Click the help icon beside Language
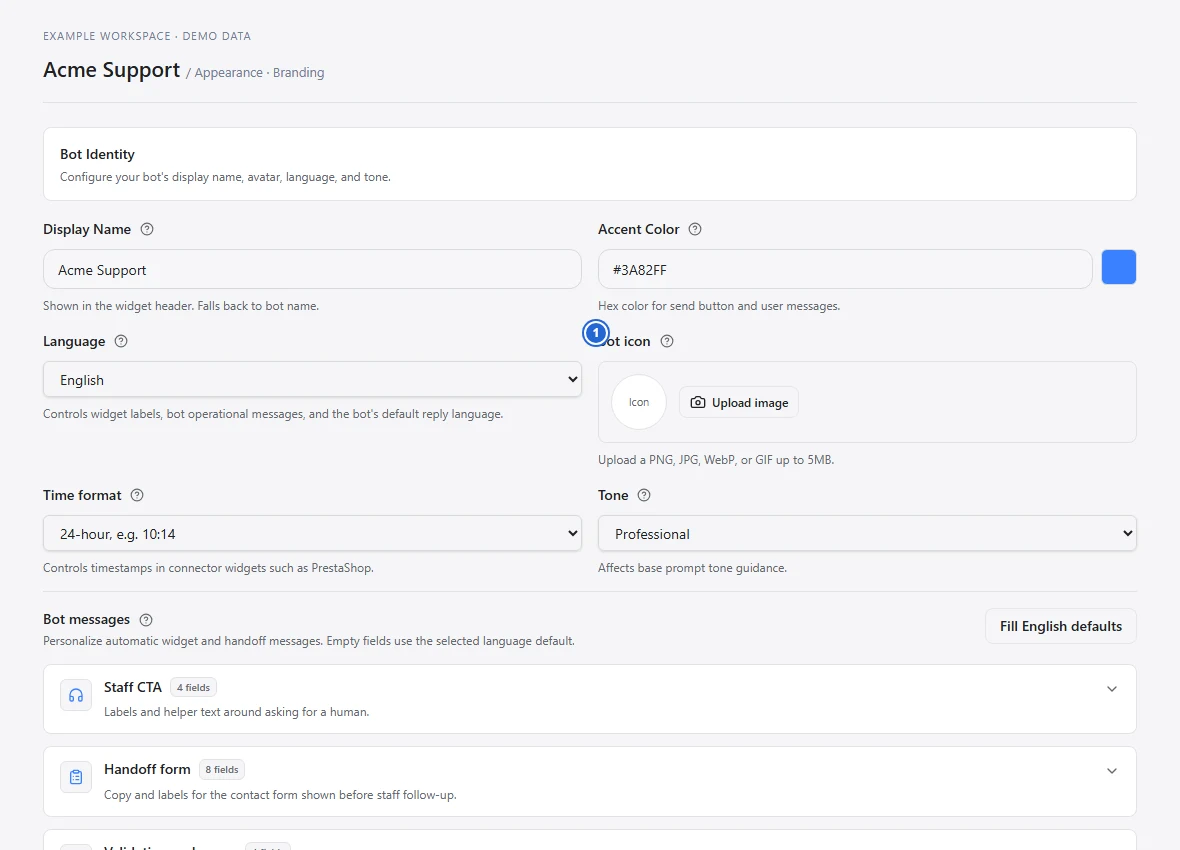This screenshot has width=1180, height=850. pyautogui.click(x=120, y=341)
